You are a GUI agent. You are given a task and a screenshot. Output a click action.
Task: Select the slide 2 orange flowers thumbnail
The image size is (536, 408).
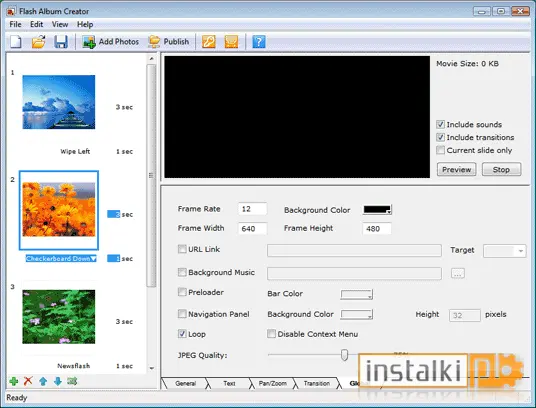coord(59,209)
